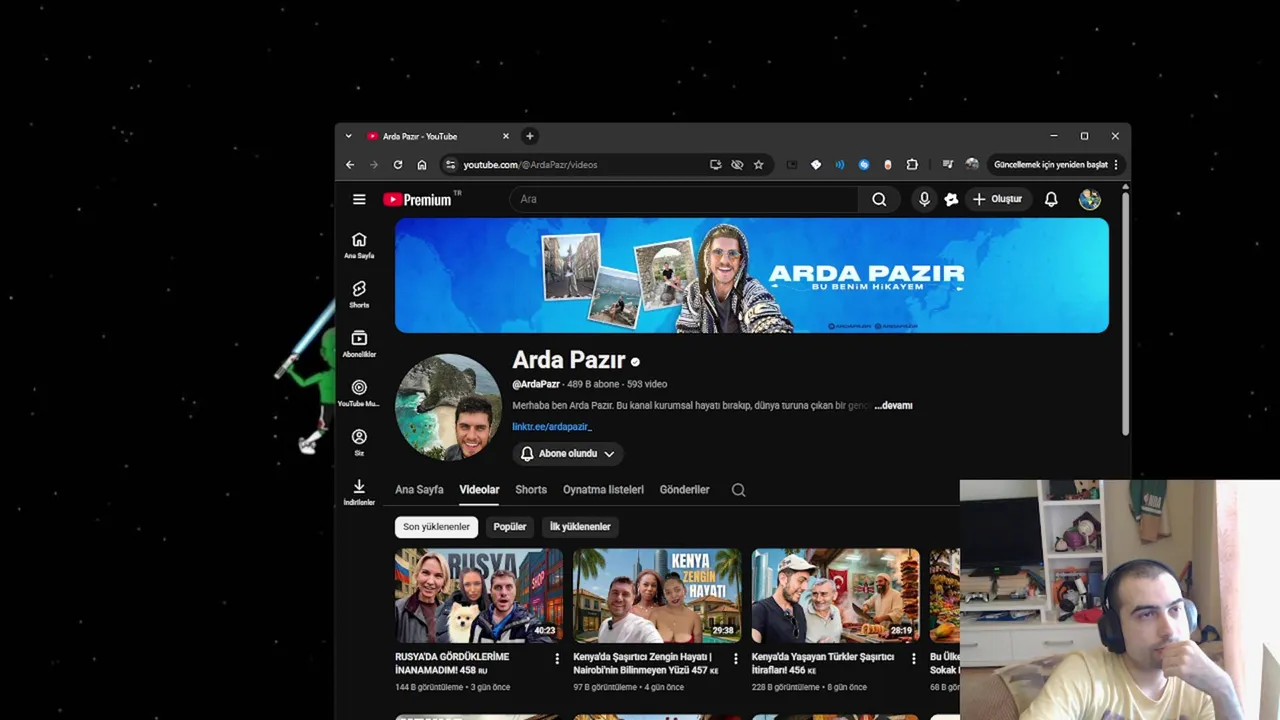Open Abonelikler in the sidebar
1280x720 pixels.
click(359, 344)
